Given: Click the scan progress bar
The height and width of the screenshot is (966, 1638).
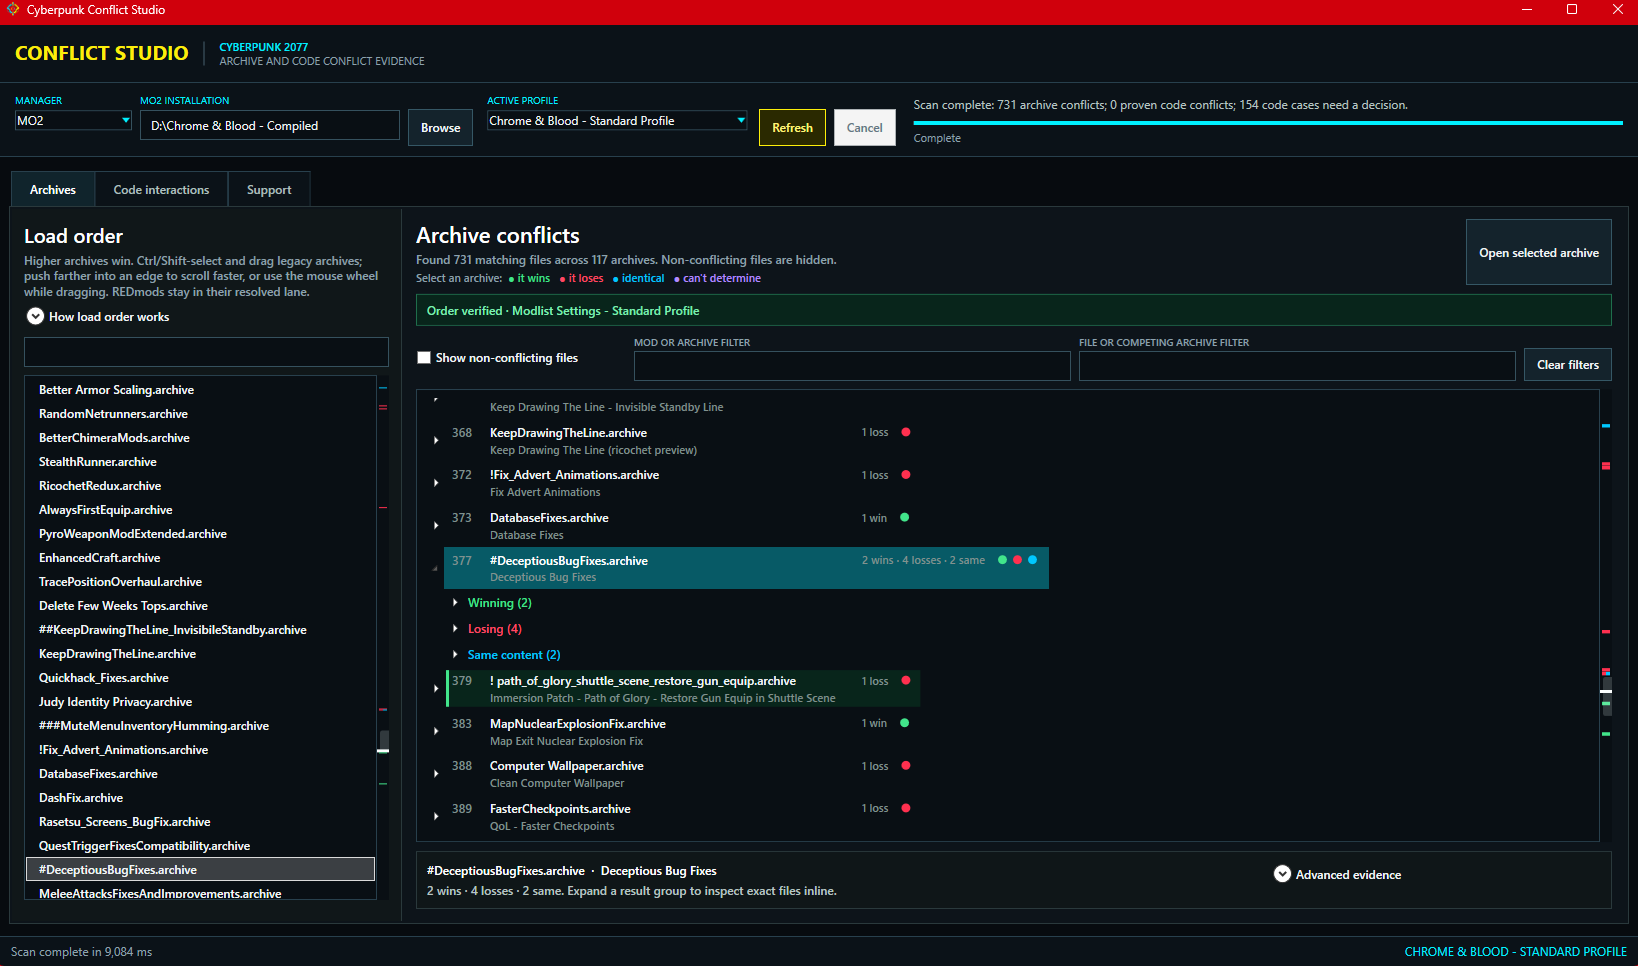Looking at the screenshot, I should pos(1268,123).
